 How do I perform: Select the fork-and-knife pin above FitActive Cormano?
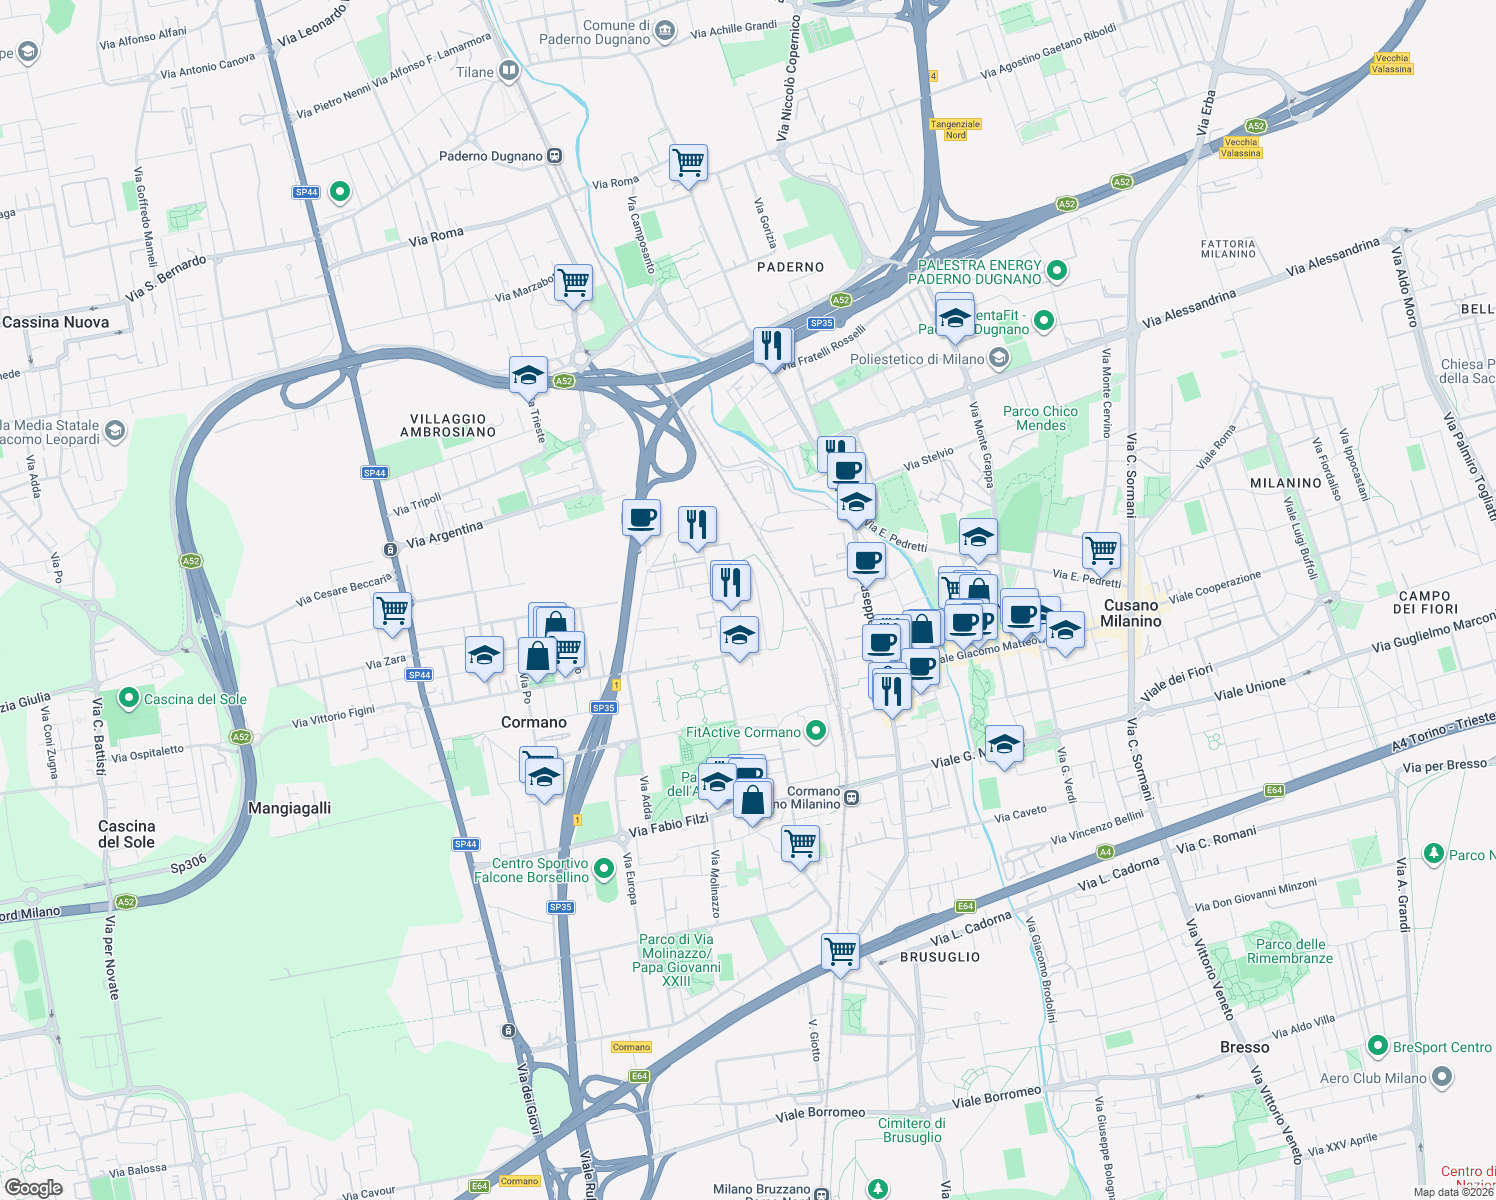tap(732, 582)
